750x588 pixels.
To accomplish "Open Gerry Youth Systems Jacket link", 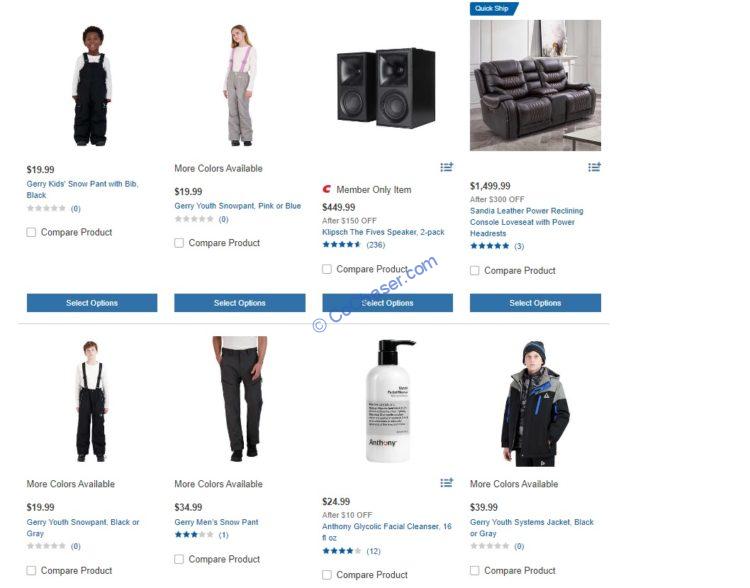I will pos(531,528).
